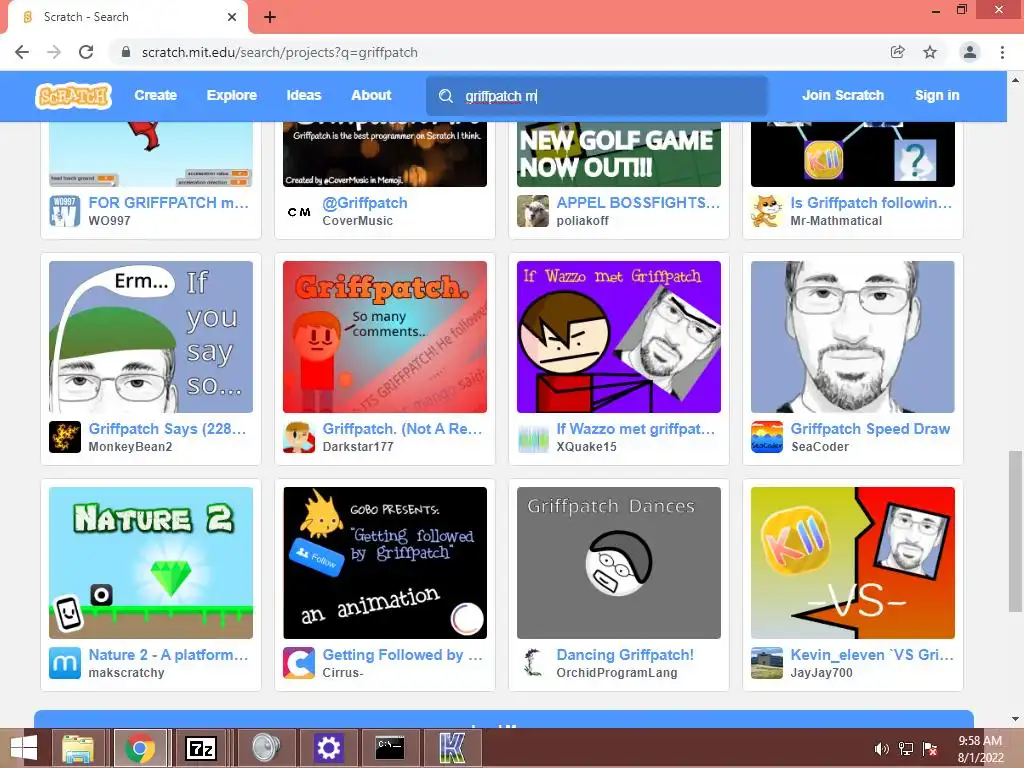Viewport: 1024px width, 768px height.
Task: Open the Create menu item
Action: pyautogui.click(x=155, y=95)
